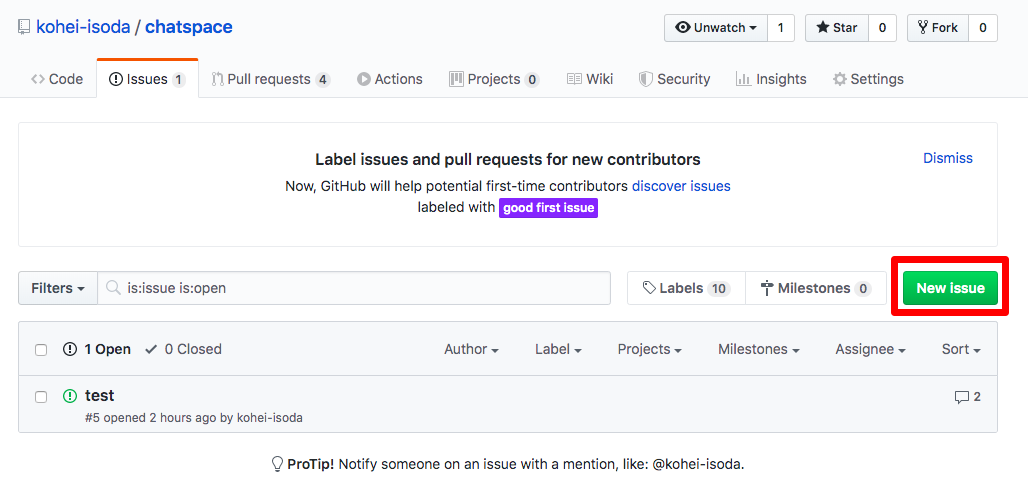Click the magnifier icon in search field
1028x485 pixels.
(114, 288)
